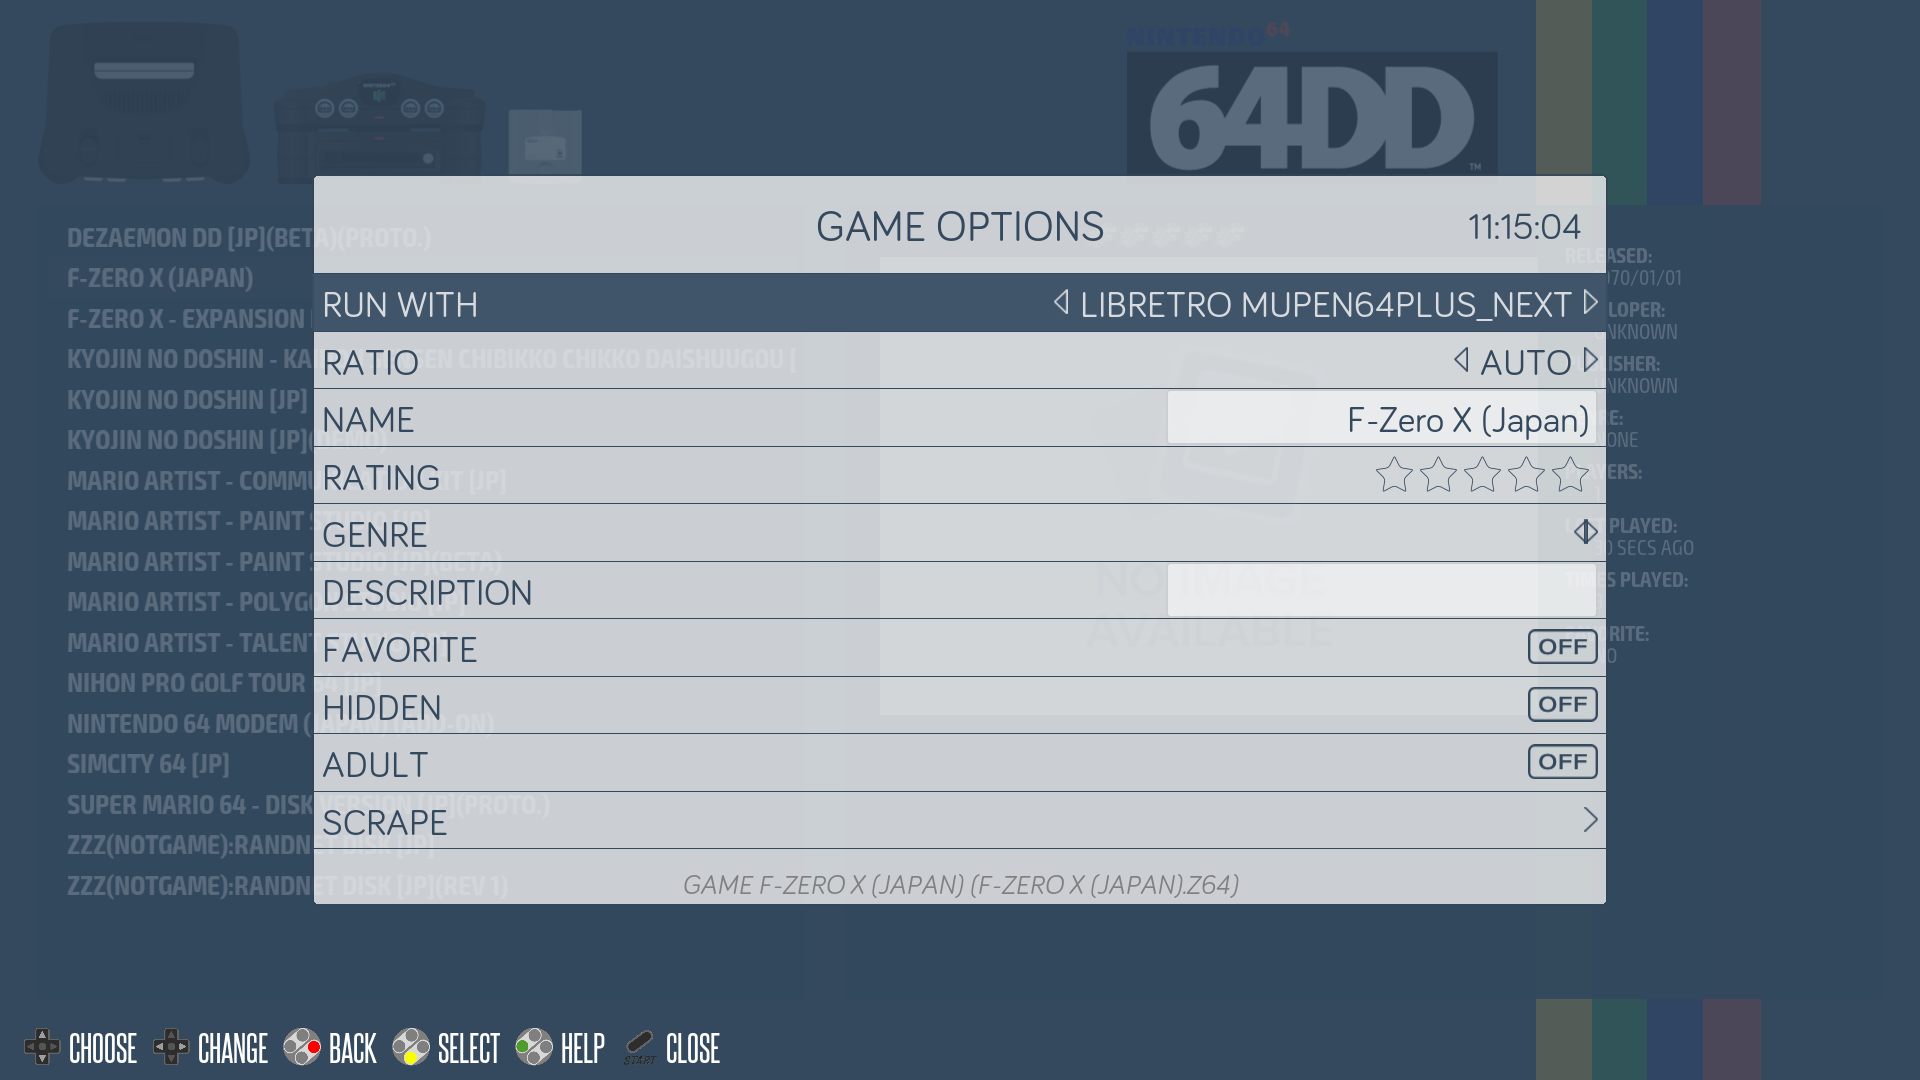Click the SCRAPE chevron arrow
The height and width of the screenshot is (1080, 1920).
(x=1590, y=820)
